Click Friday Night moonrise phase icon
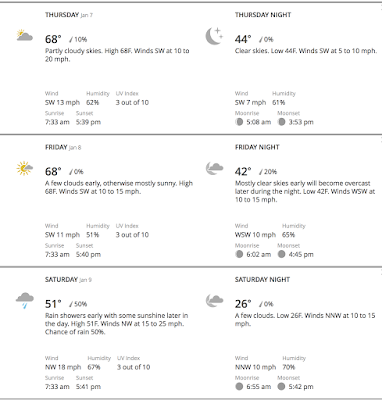This screenshot has height=400, width=382. [x=239, y=254]
